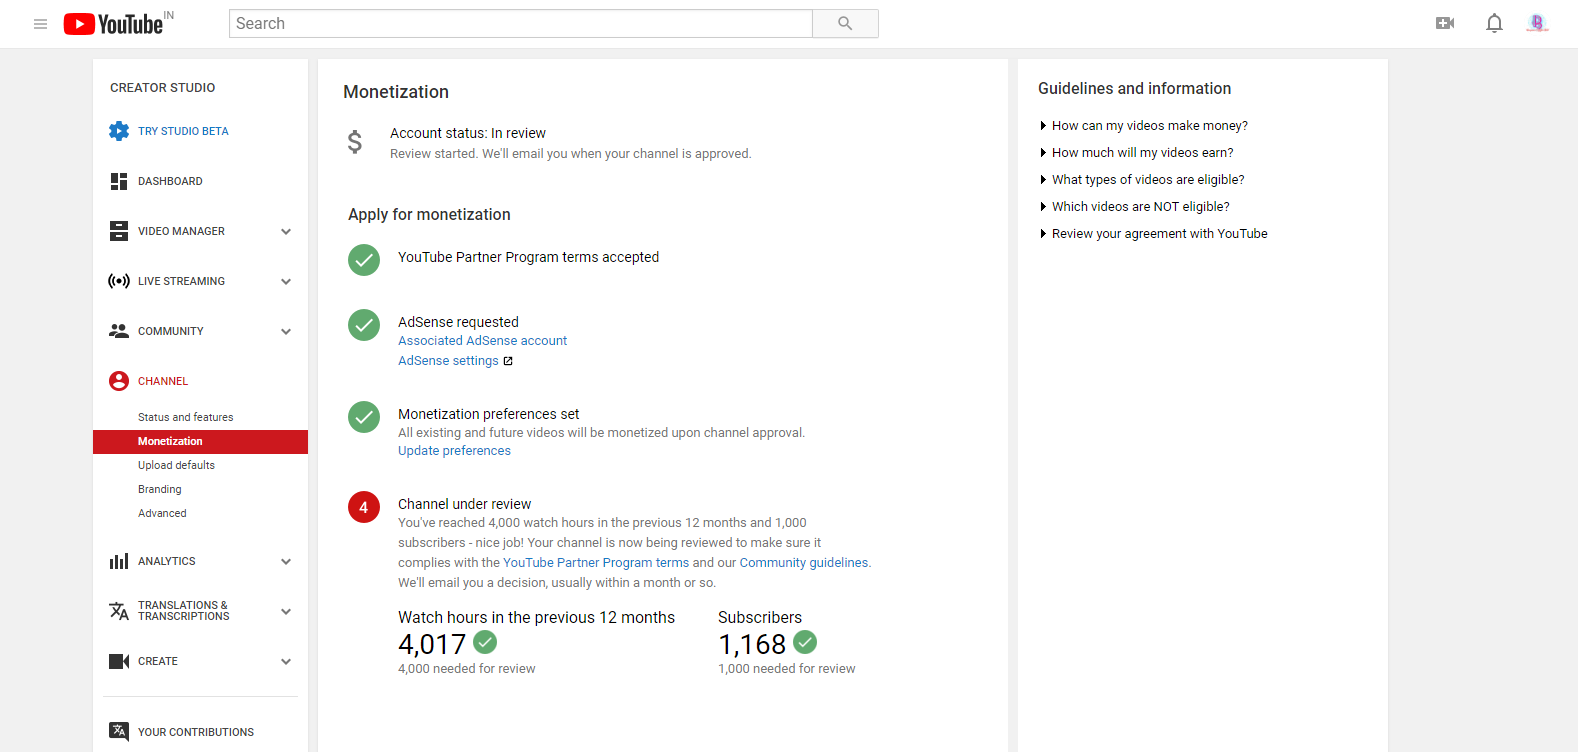Viewport: 1578px width, 752px height.
Task: Open Your Contributions menu item
Action: click(196, 732)
